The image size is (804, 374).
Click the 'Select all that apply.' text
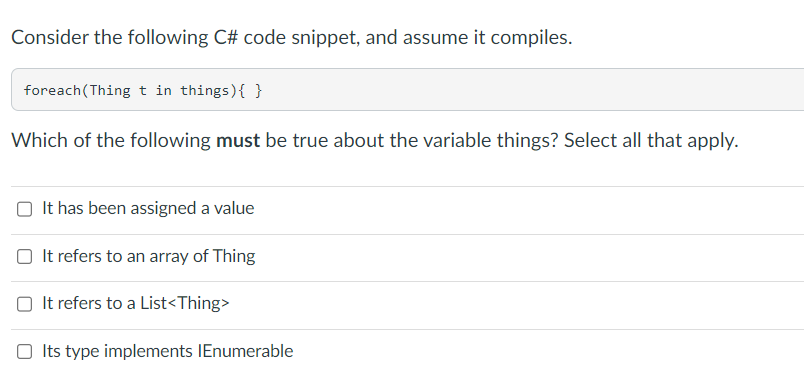651,140
